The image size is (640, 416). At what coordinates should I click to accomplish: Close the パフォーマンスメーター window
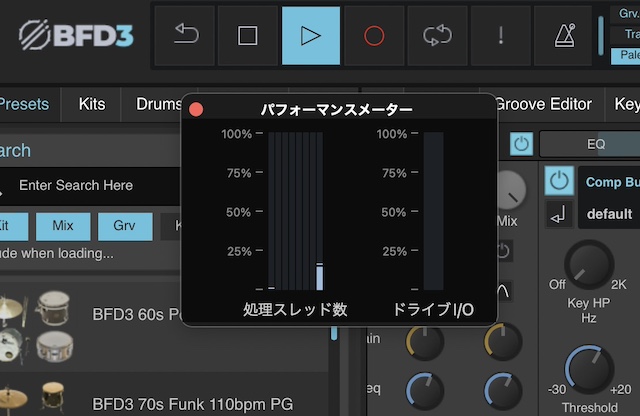pyautogui.click(x=197, y=108)
